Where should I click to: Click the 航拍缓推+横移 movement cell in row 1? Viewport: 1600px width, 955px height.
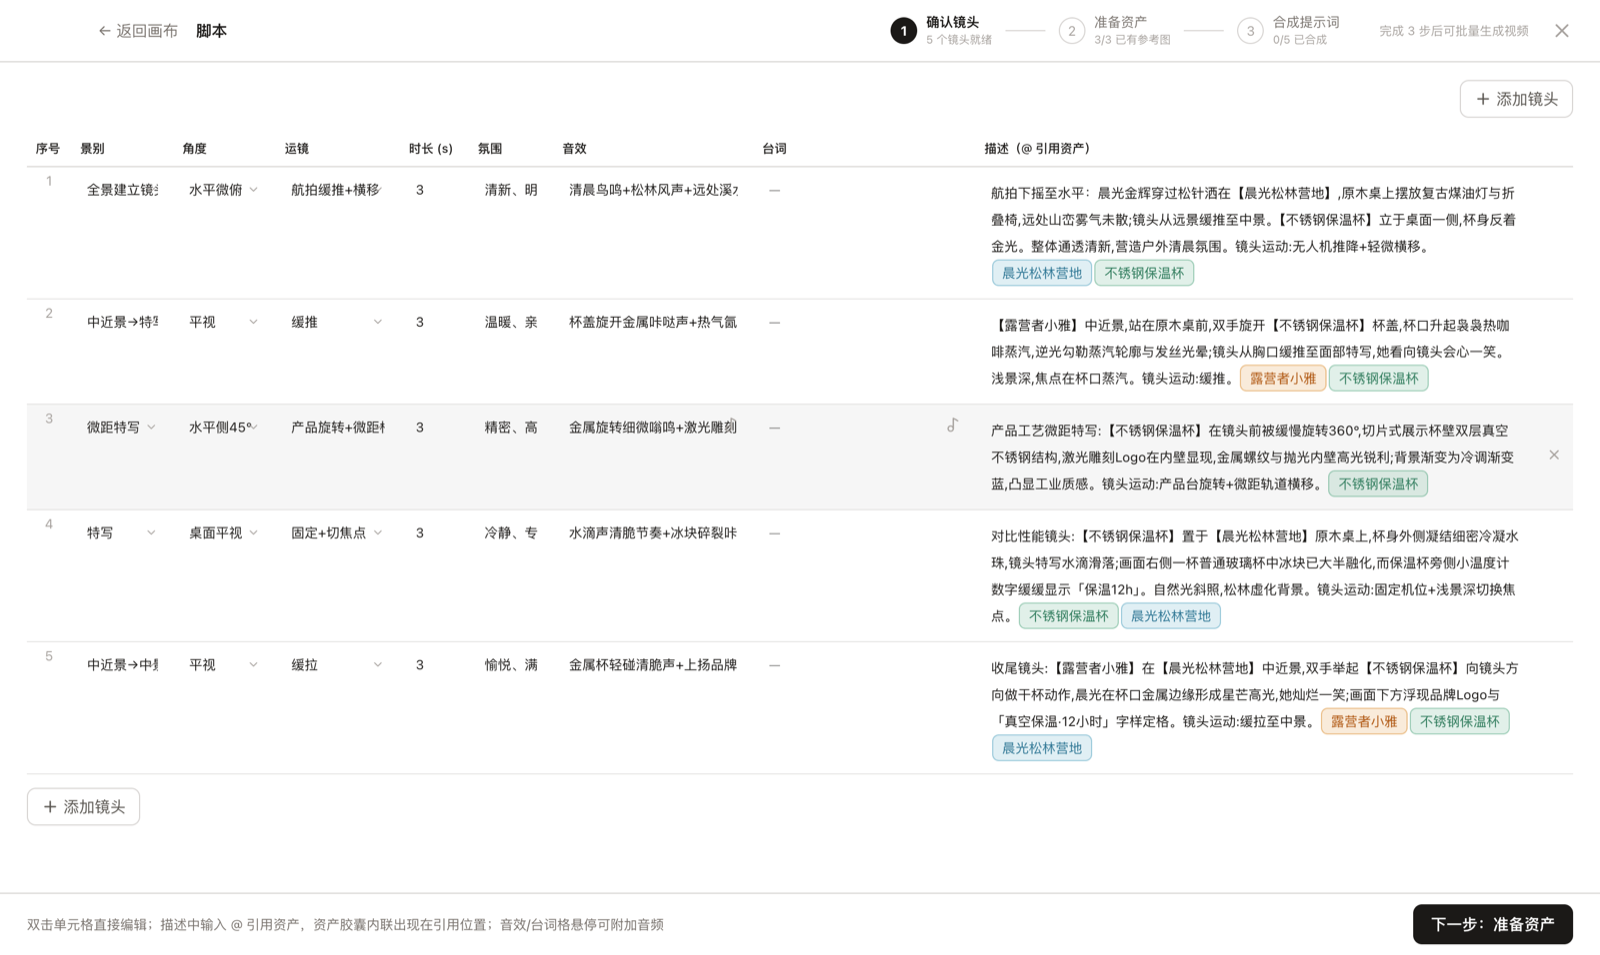pyautogui.click(x=336, y=190)
